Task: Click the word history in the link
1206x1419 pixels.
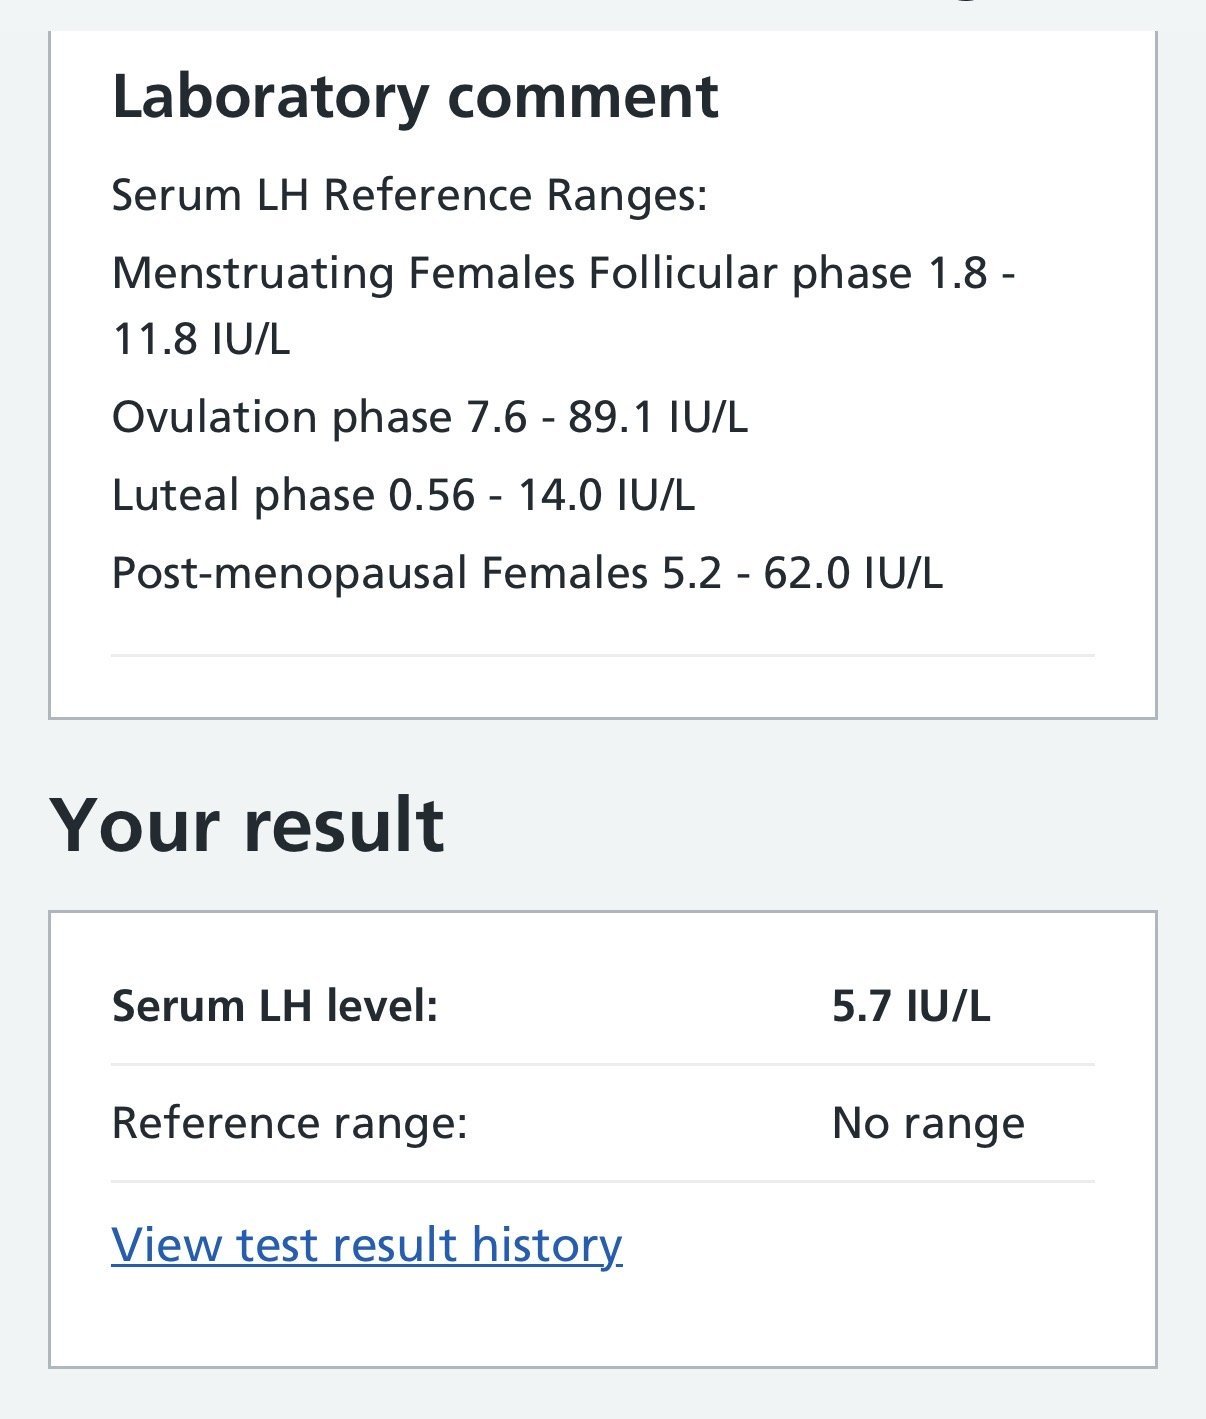Action: click(x=547, y=1245)
